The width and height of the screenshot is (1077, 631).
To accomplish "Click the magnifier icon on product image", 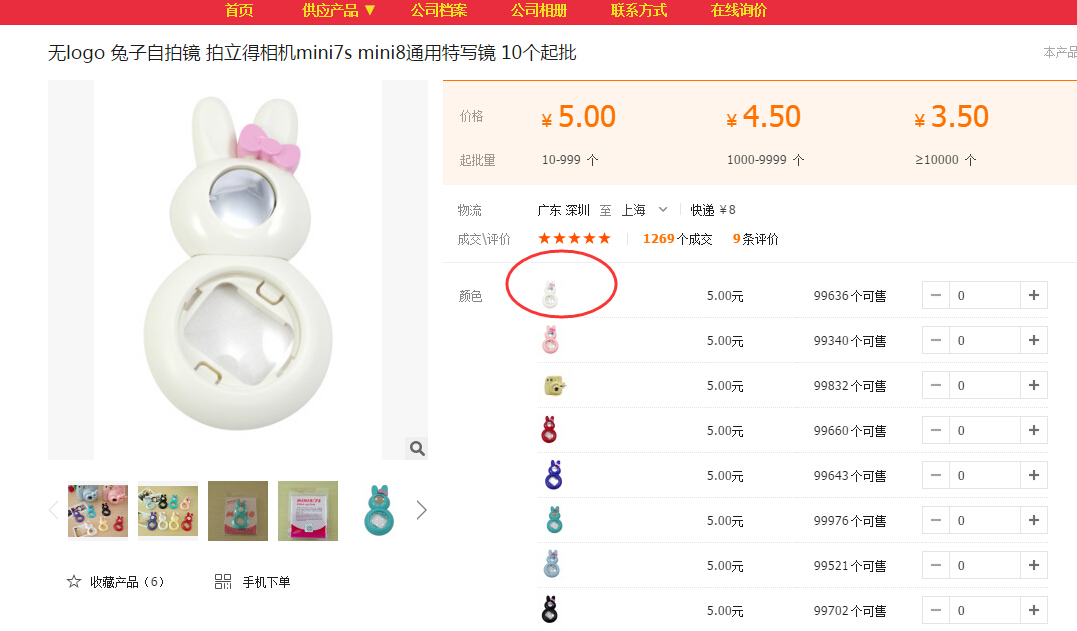I will (x=417, y=448).
